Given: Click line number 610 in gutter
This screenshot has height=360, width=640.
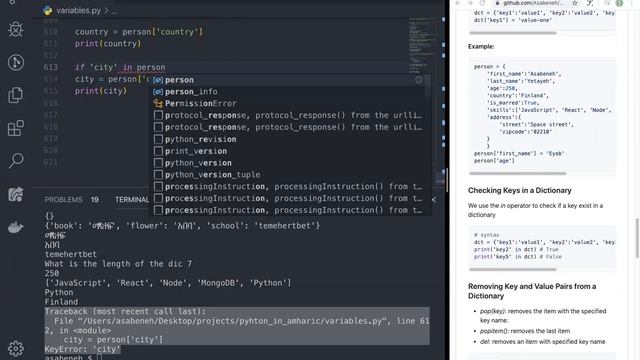Looking at the screenshot, I should (x=51, y=32).
